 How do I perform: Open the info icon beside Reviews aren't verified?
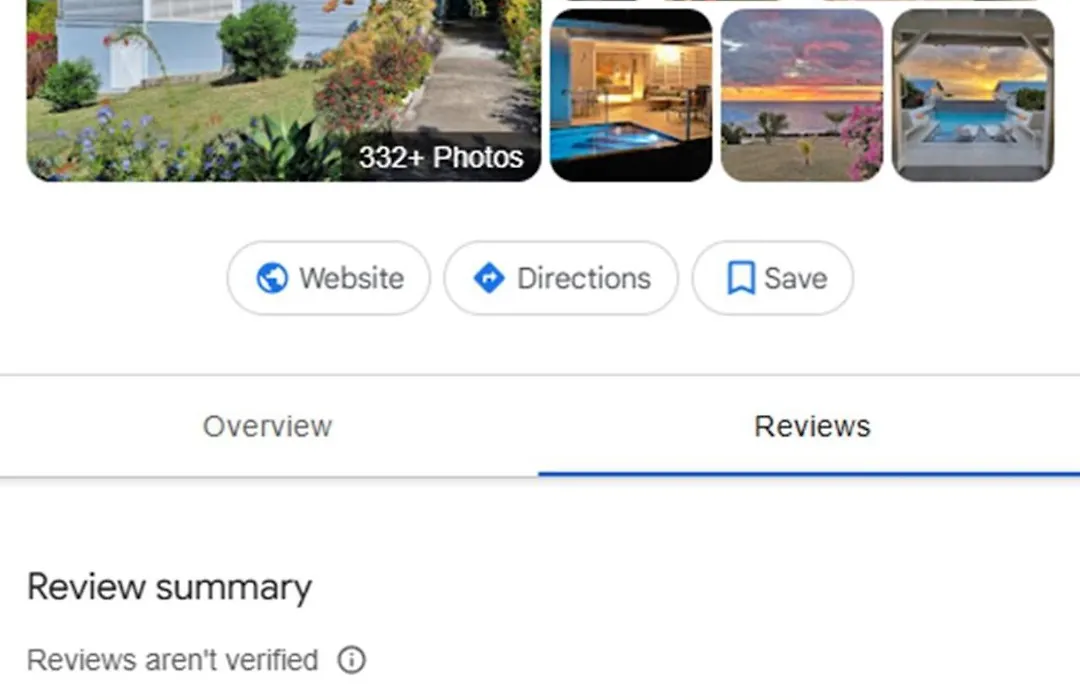click(351, 660)
